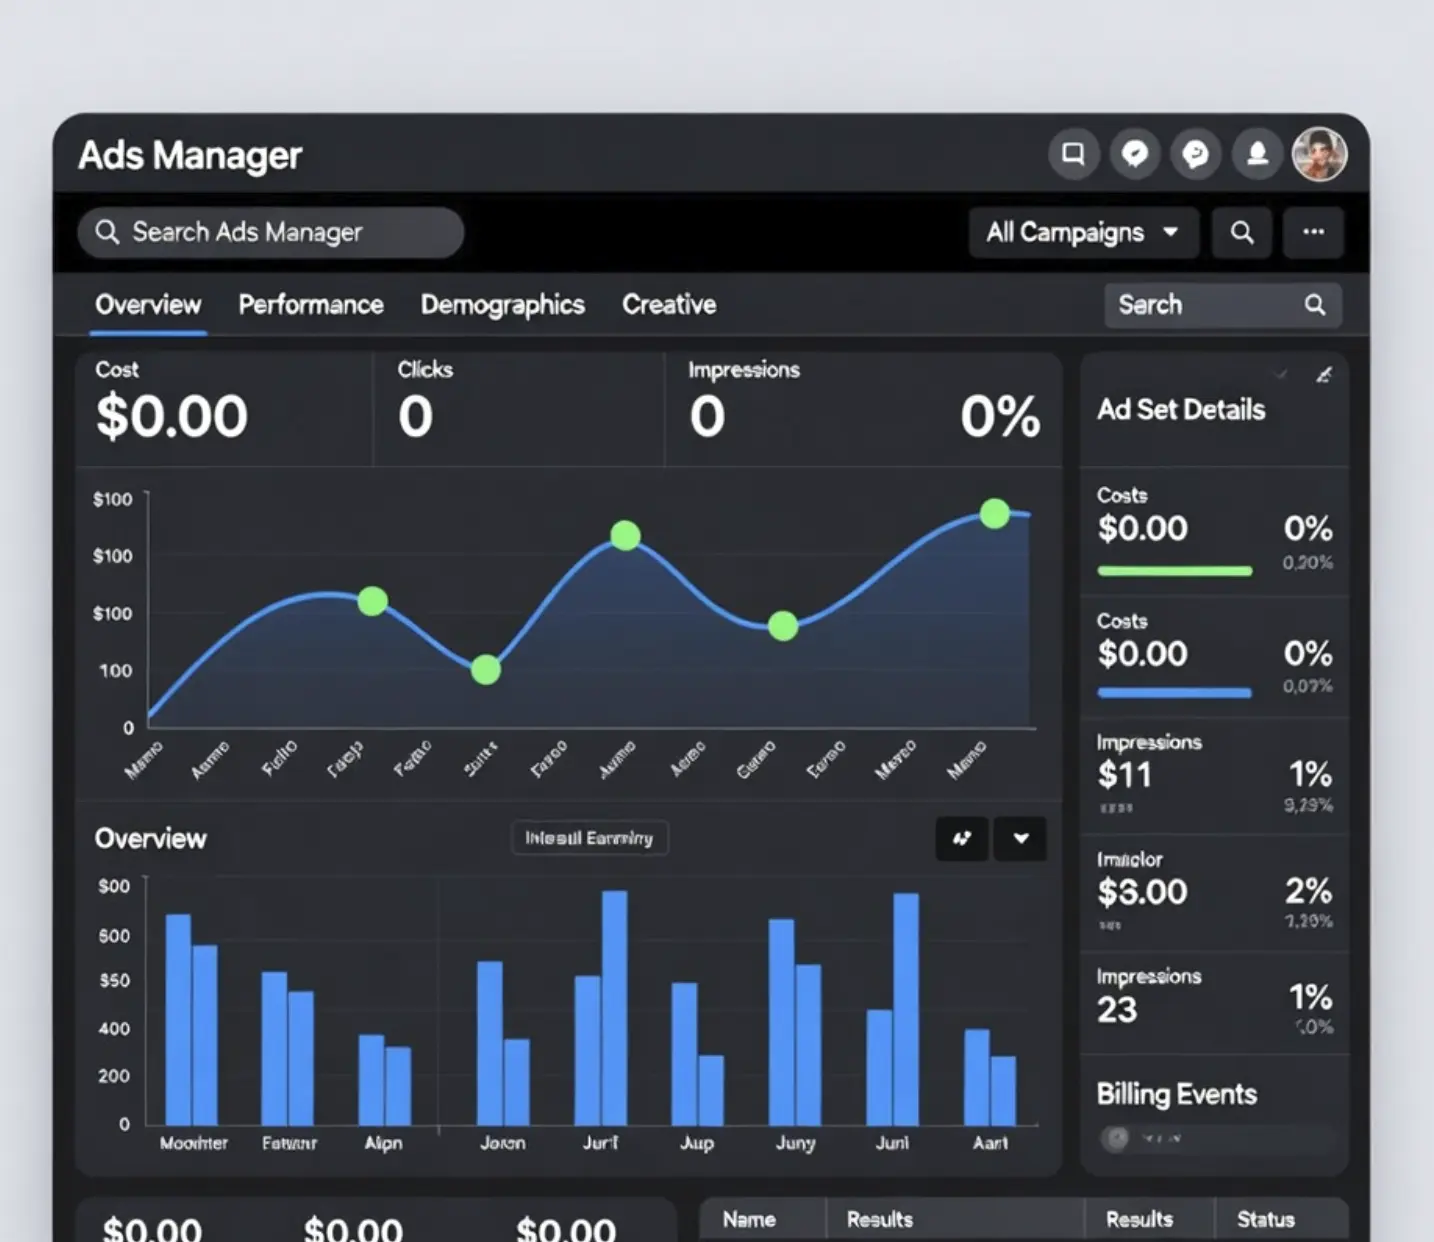1434x1242 pixels.
Task: Open the Demographics tab
Action: 503,305
